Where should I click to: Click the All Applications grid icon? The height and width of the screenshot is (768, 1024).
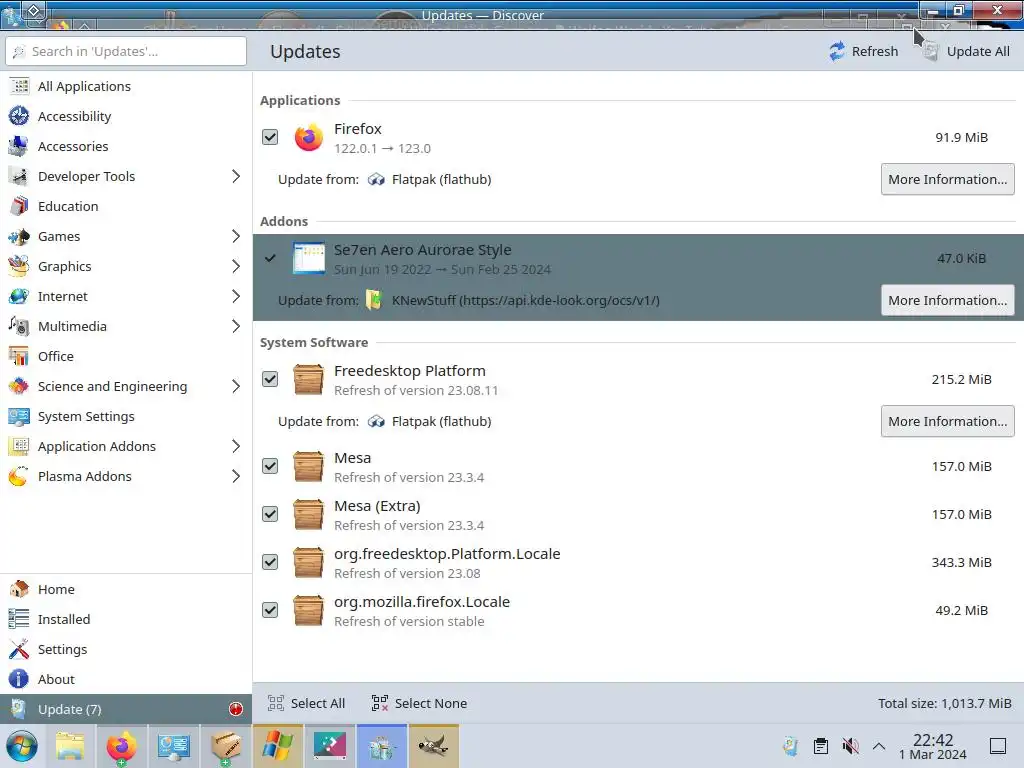(19, 86)
